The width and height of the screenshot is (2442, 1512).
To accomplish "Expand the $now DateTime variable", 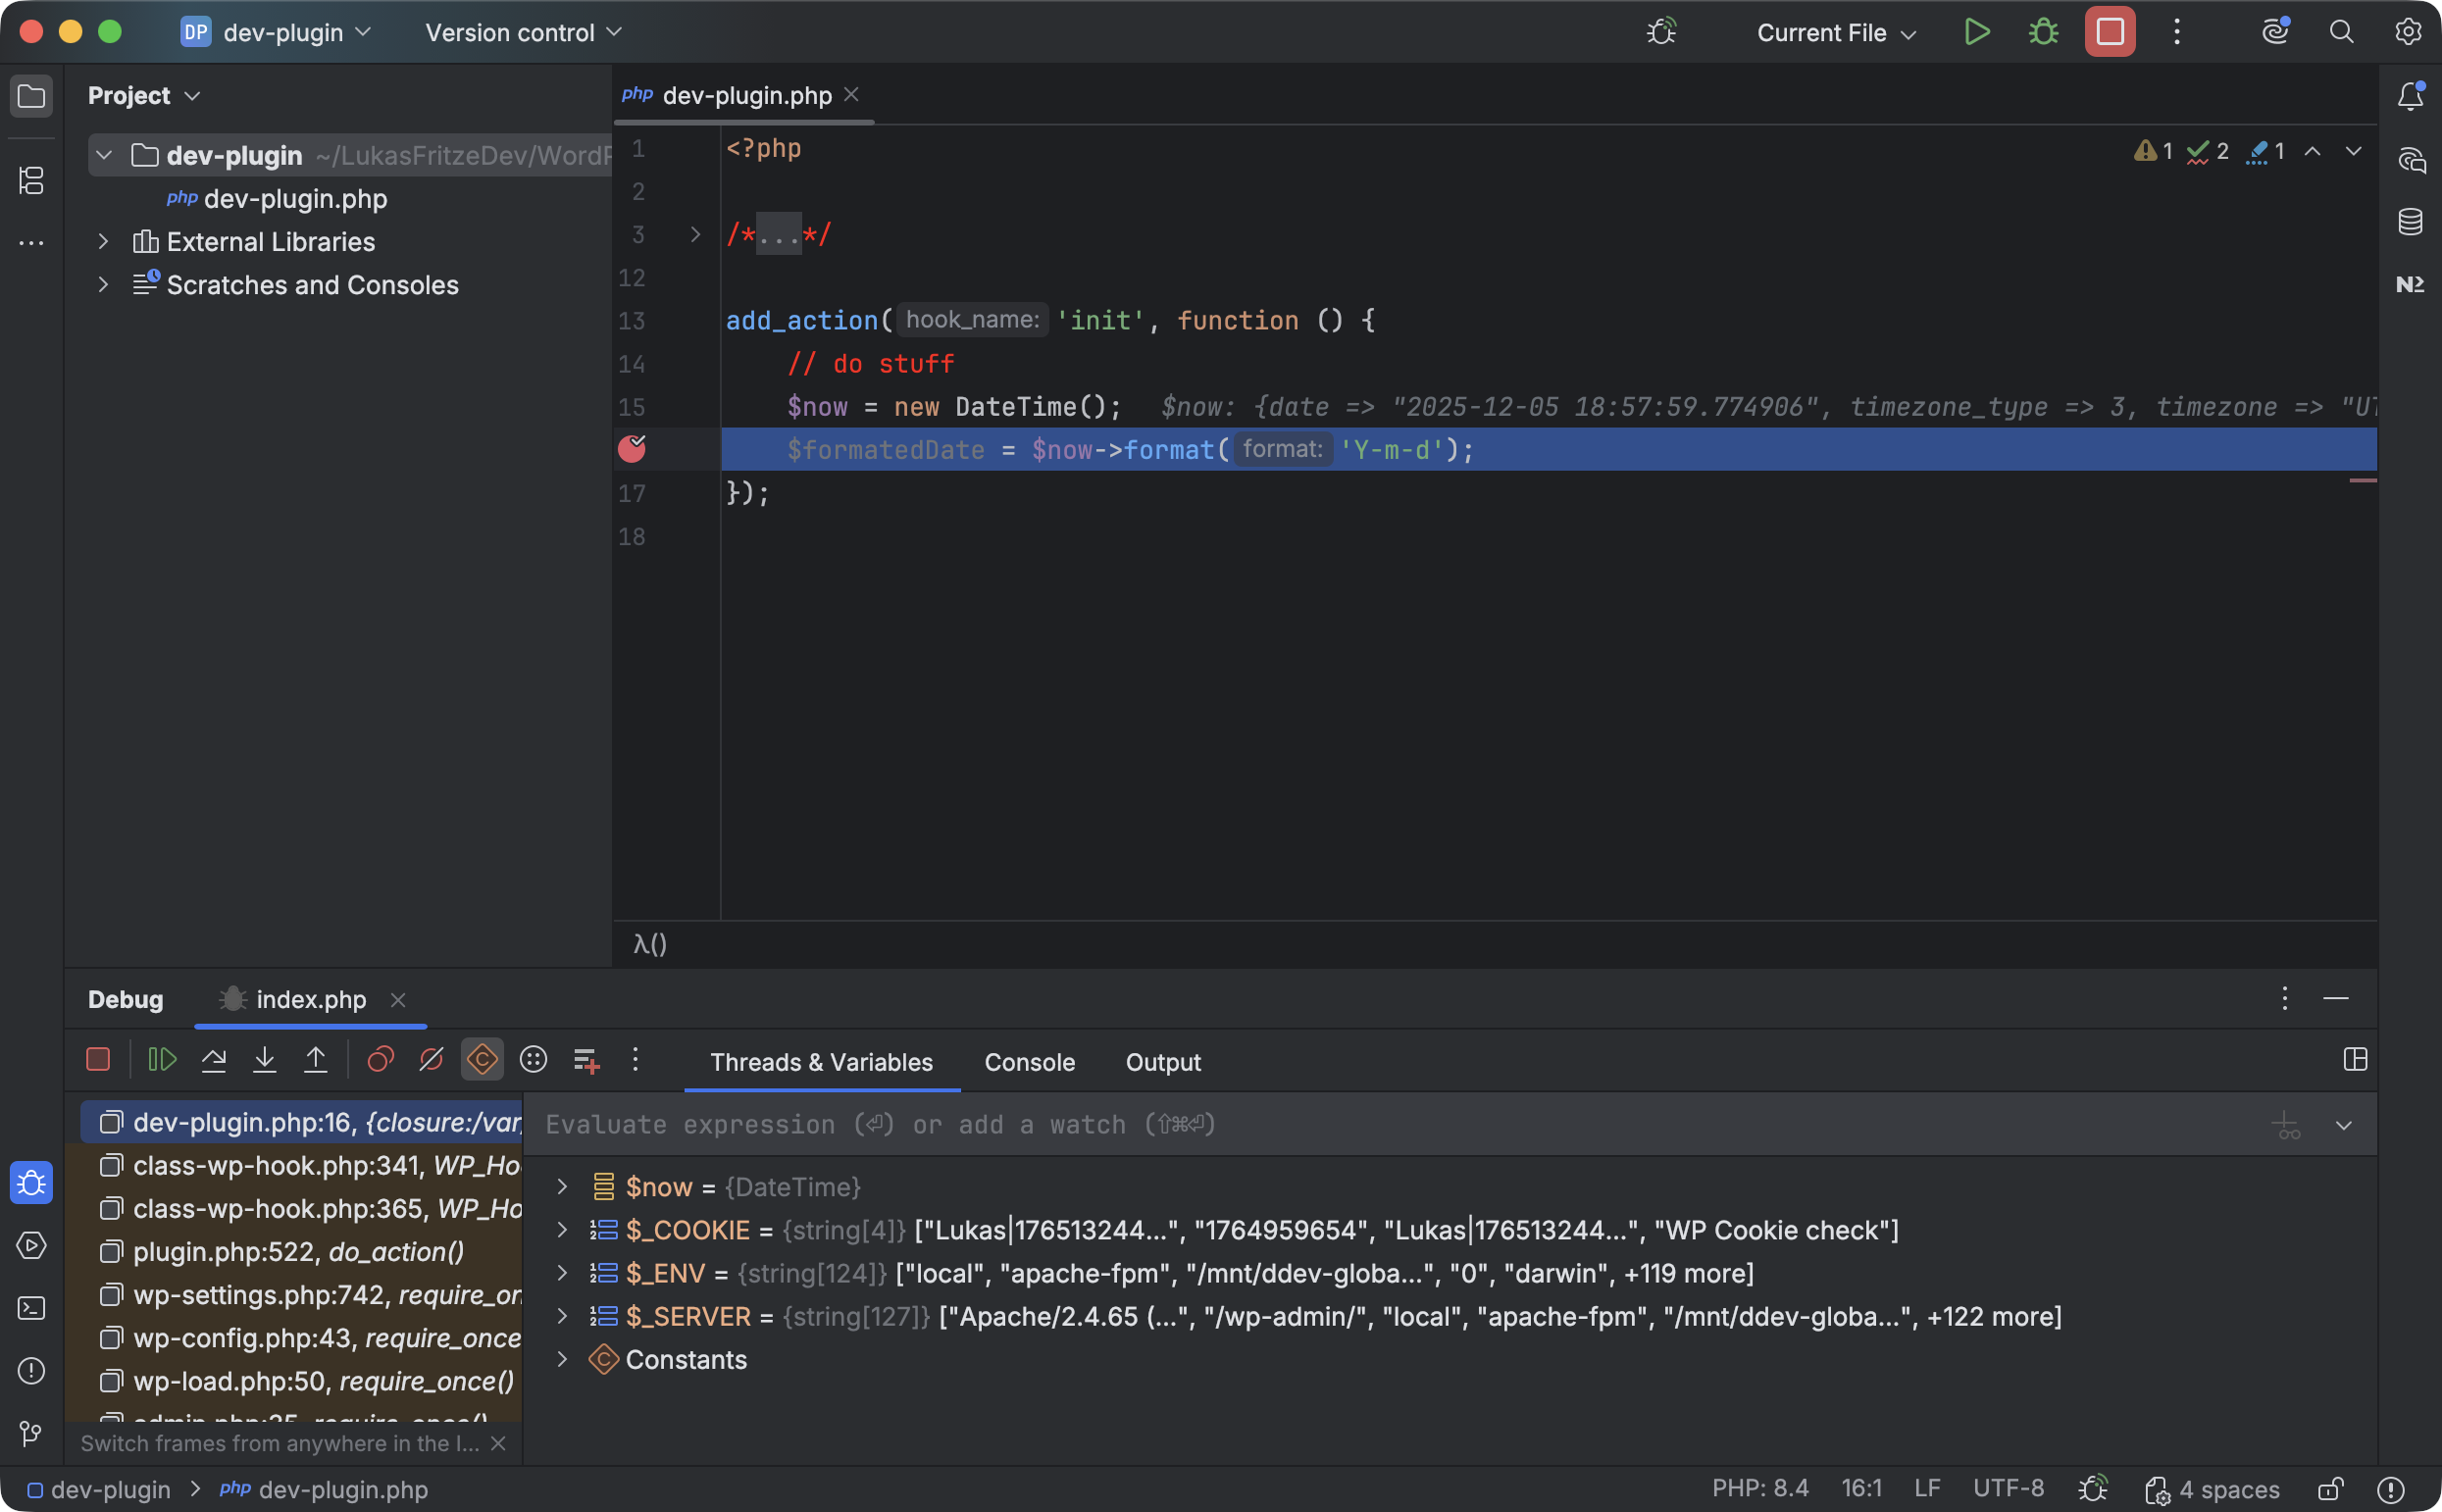I will point(562,1187).
